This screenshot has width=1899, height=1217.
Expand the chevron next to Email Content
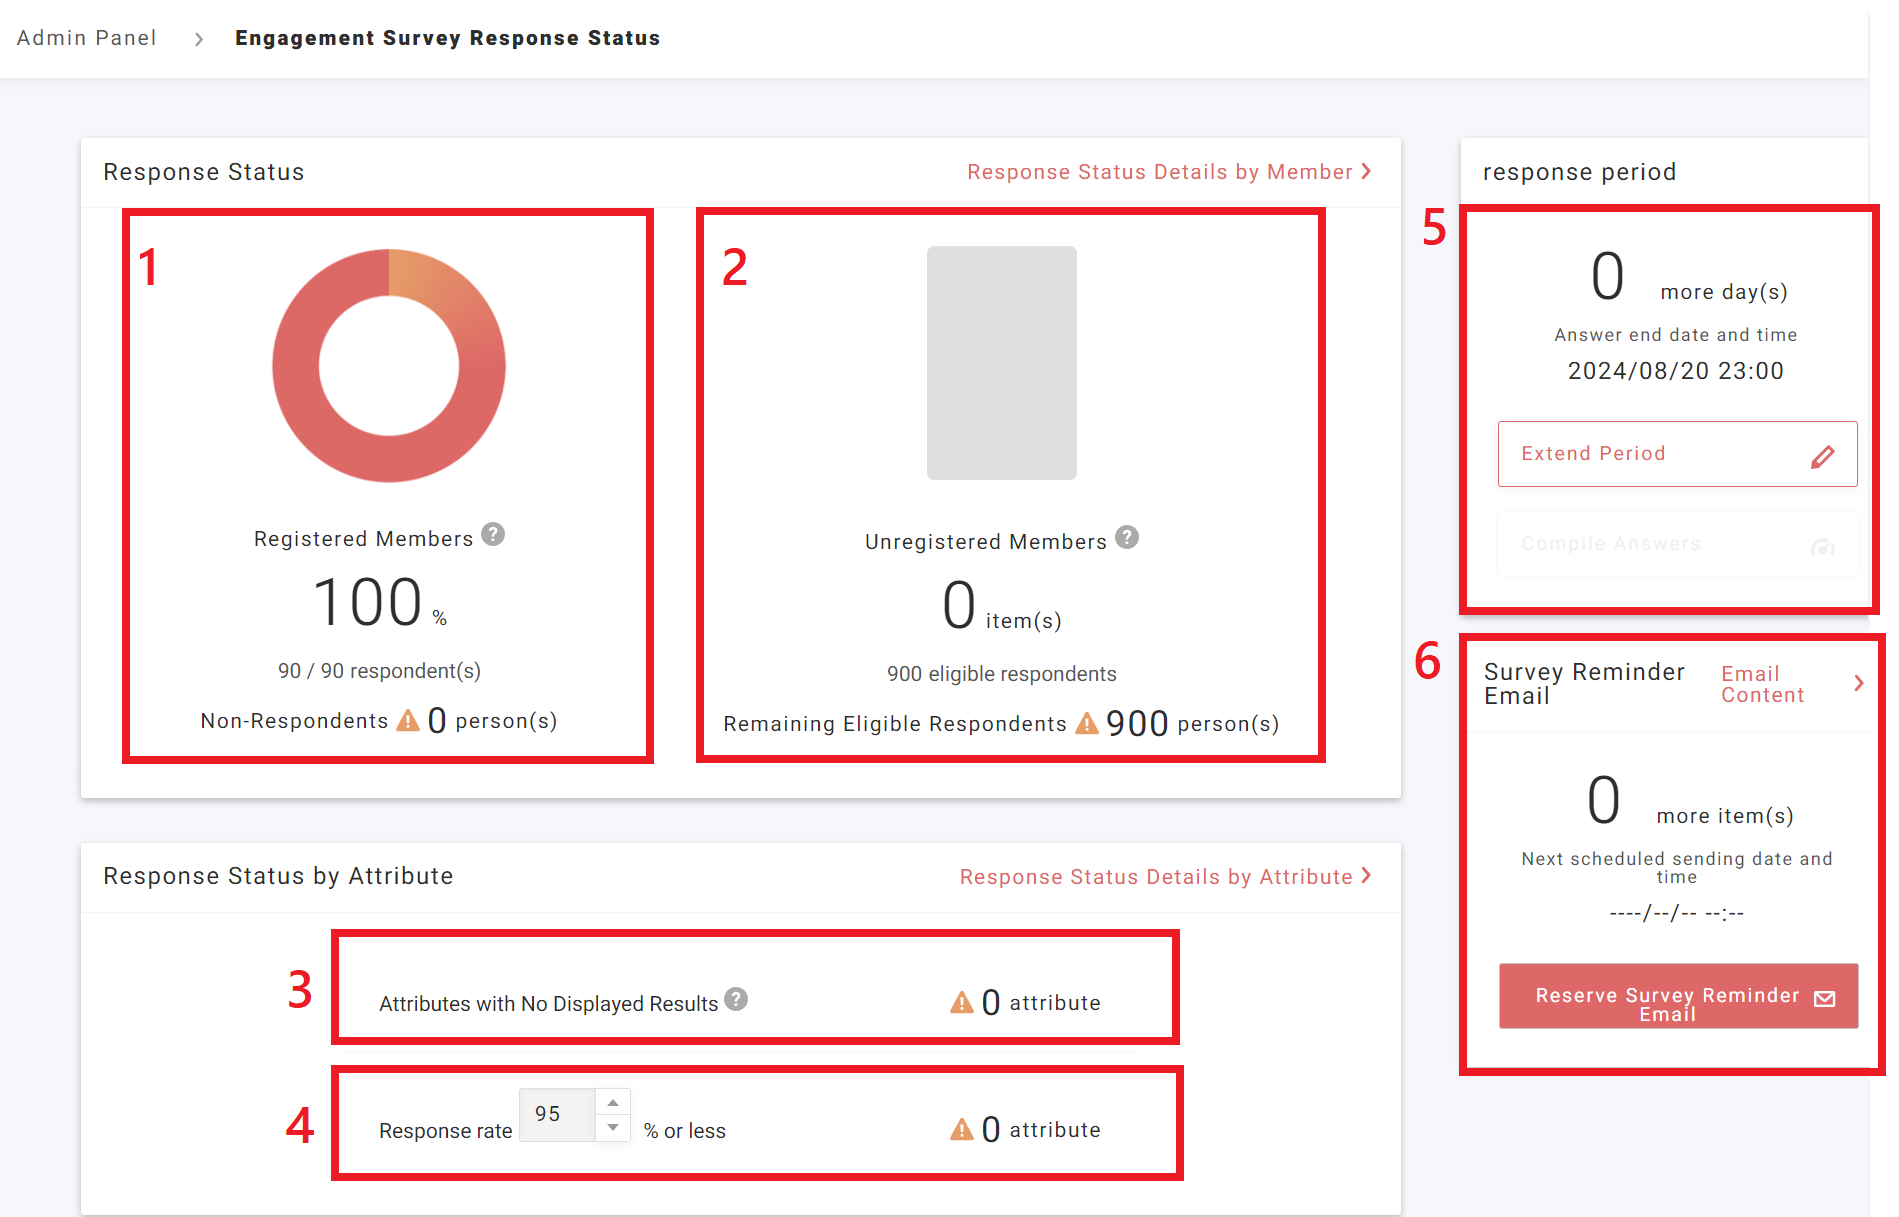point(1858,683)
